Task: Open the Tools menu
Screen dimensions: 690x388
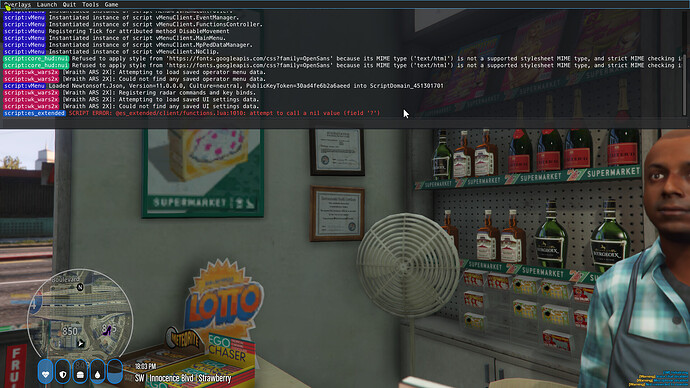Action: tap(90, 4)
